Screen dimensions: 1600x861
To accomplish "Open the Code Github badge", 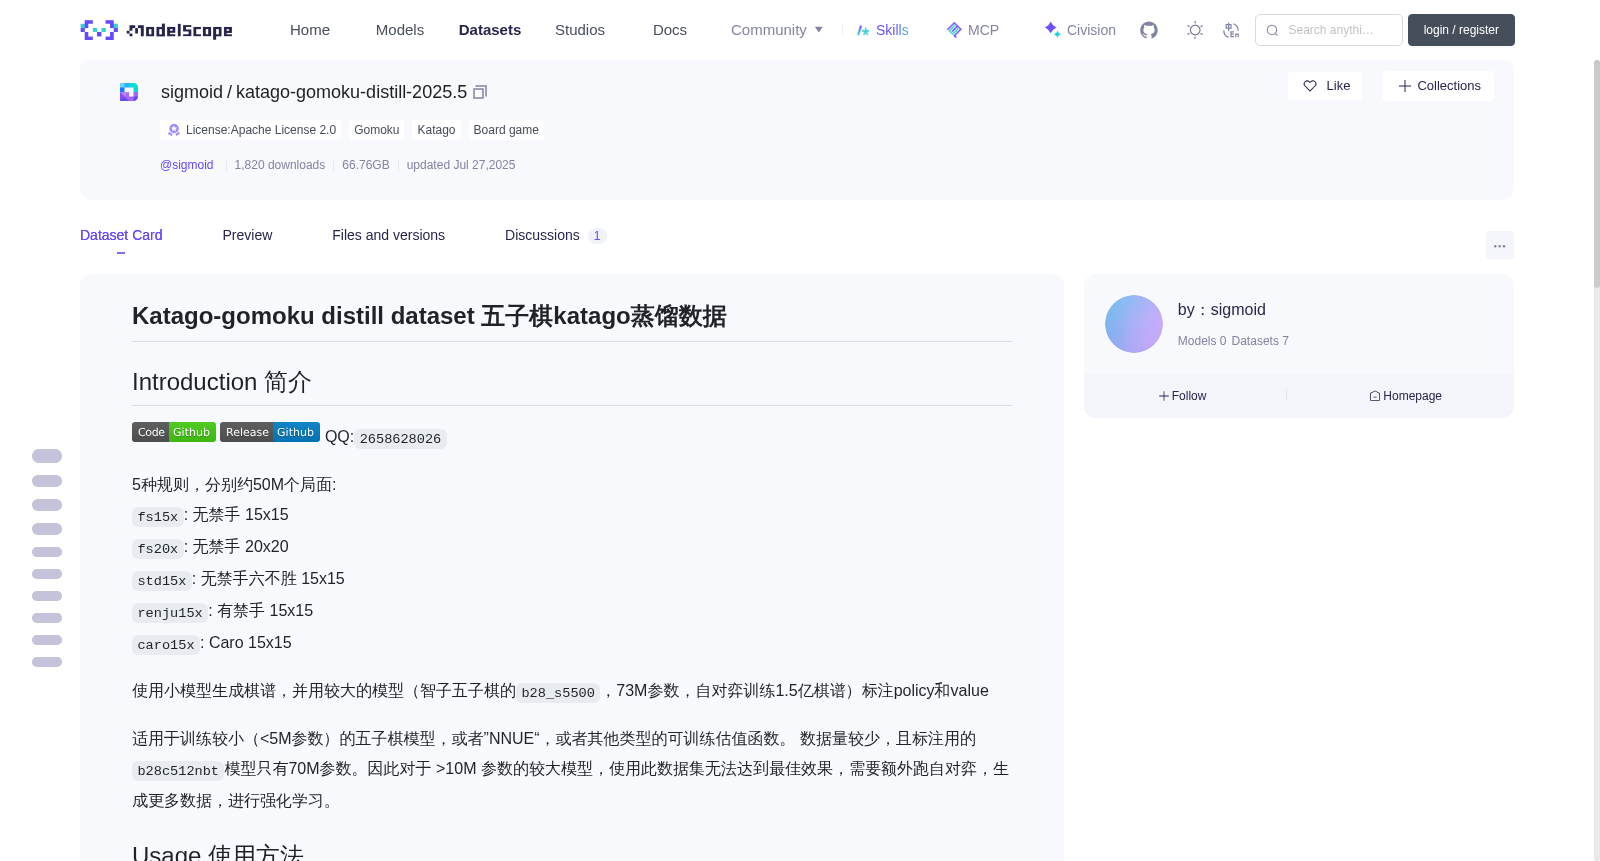I will click(x=174, y=432).
